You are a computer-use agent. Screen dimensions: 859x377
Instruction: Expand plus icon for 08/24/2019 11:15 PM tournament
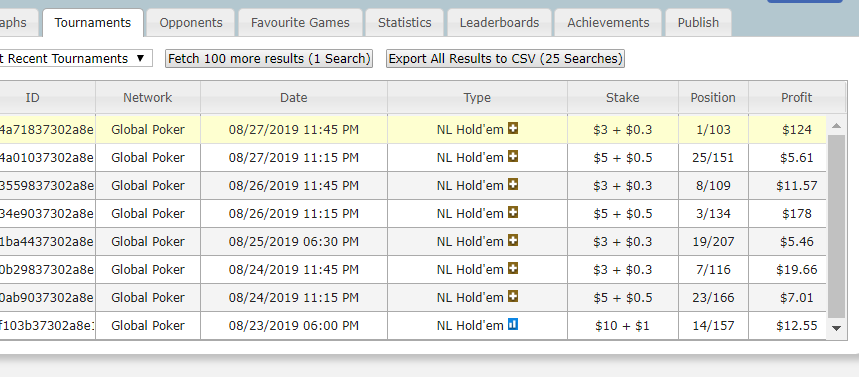[x=513, y=296]
